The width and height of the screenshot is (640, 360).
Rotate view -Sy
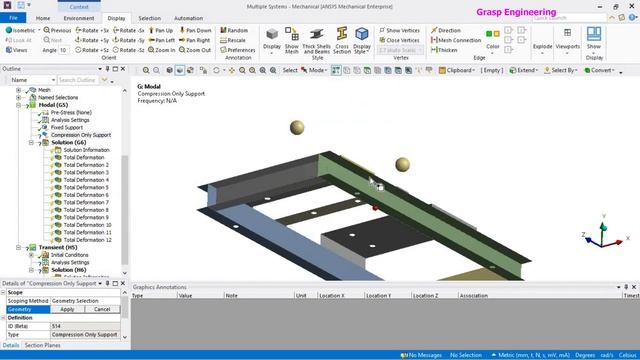(x=129, y=40)
